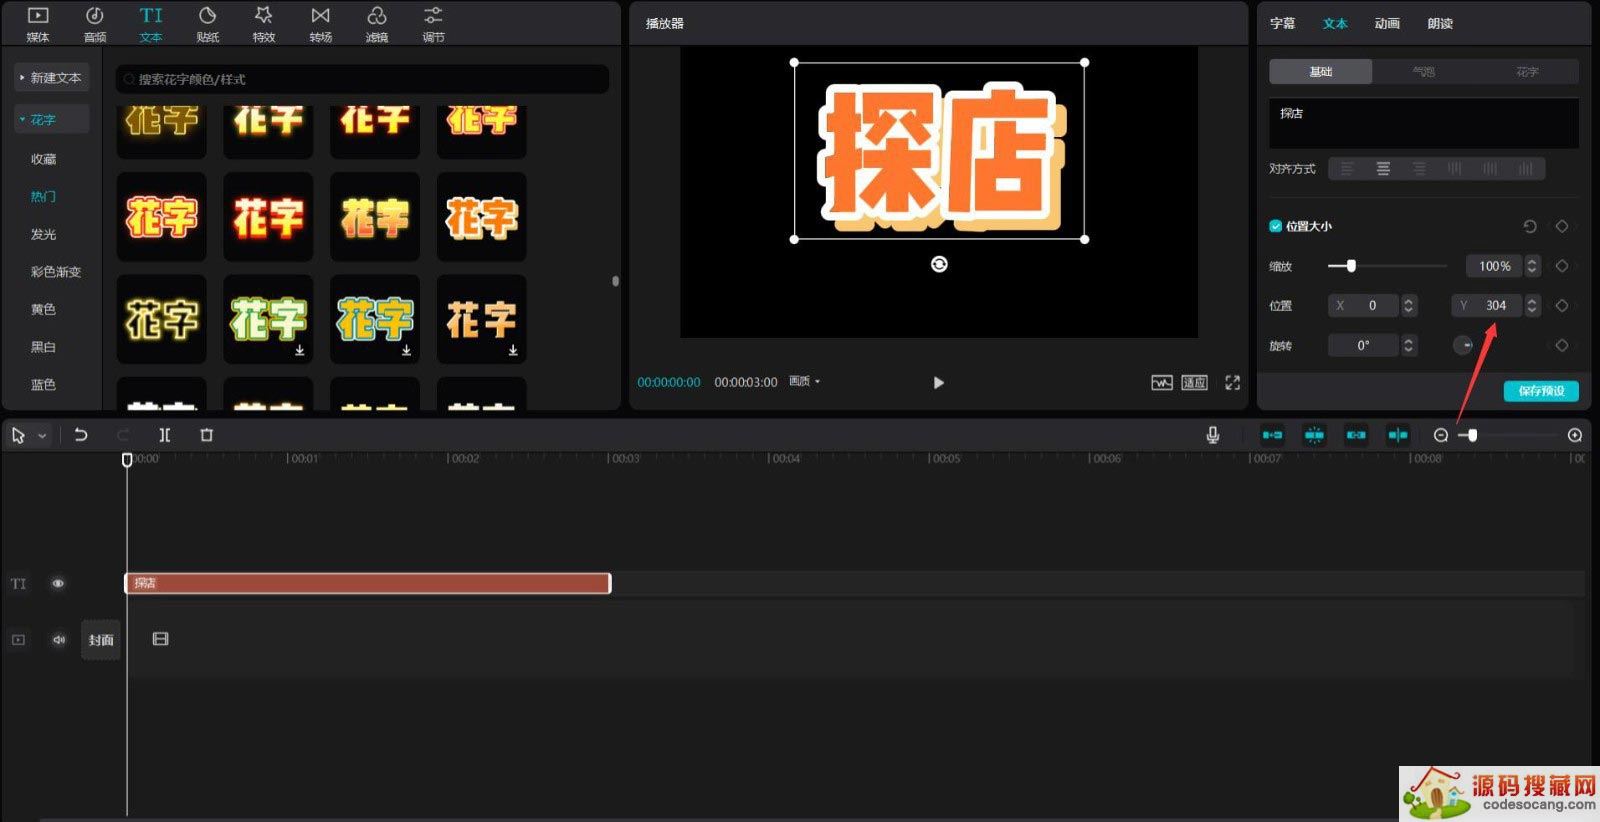Viewport: 1600px width, 822px height.
Task: Switch to the 动画 tab
Action: coord(1386,24)
